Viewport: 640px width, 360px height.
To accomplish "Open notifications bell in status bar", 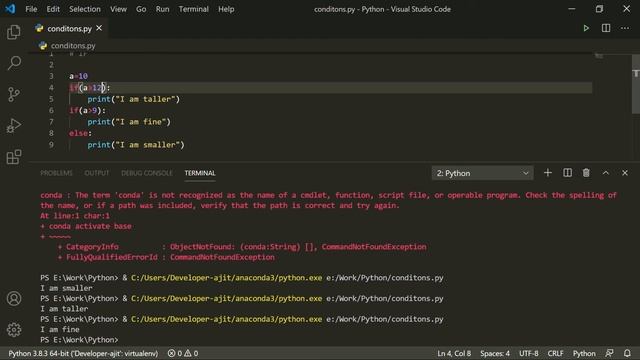I will (x=627, y=353).
